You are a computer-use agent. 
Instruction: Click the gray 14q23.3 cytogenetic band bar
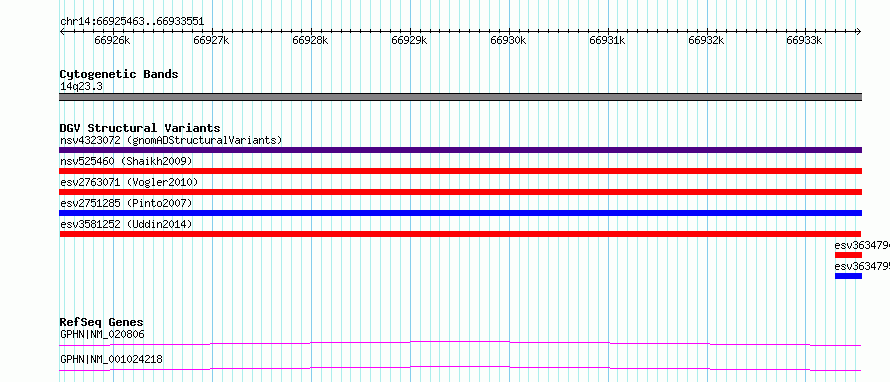coord(460,97)
